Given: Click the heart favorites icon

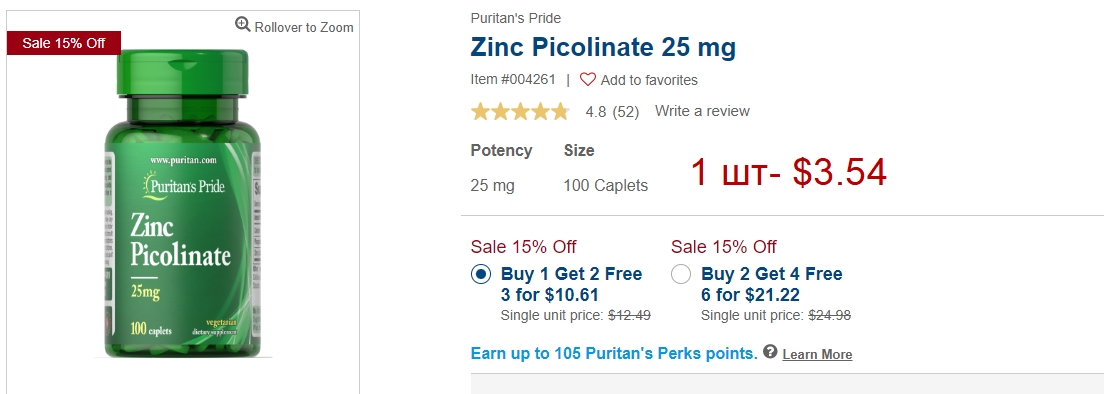Looking at the screenshot, I should pos(588,80).
